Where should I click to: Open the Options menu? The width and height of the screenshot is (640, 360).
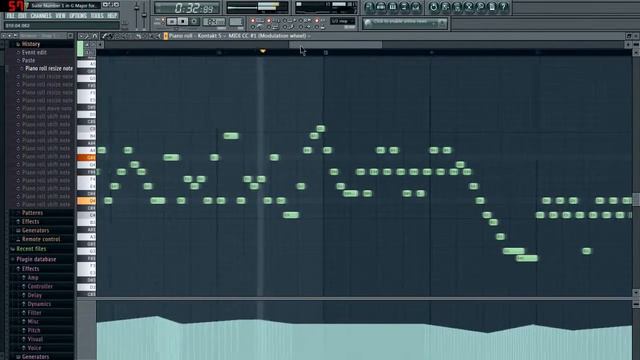coord(78,16)
